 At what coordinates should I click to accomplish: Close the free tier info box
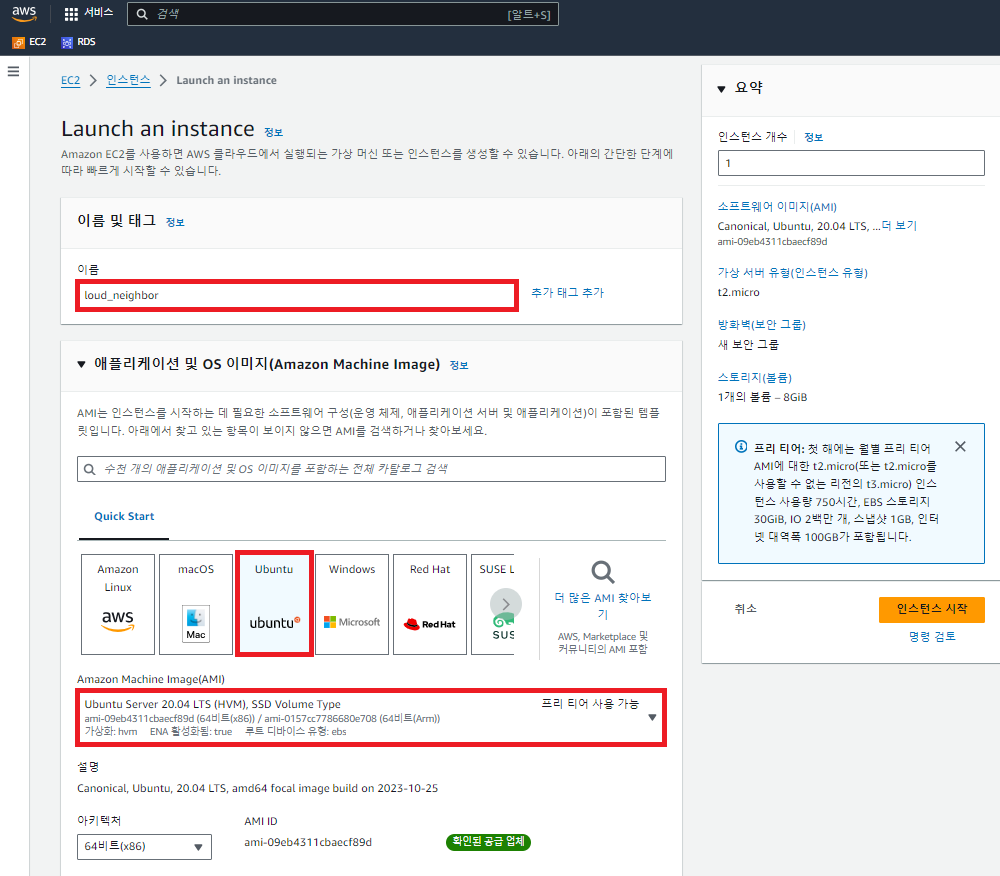(960, 447)
